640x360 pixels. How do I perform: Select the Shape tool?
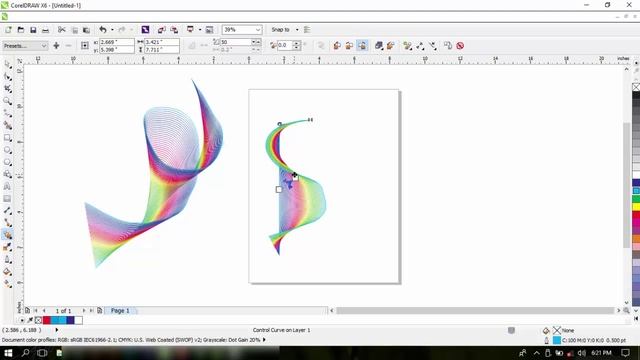click(x=7, y=76)
